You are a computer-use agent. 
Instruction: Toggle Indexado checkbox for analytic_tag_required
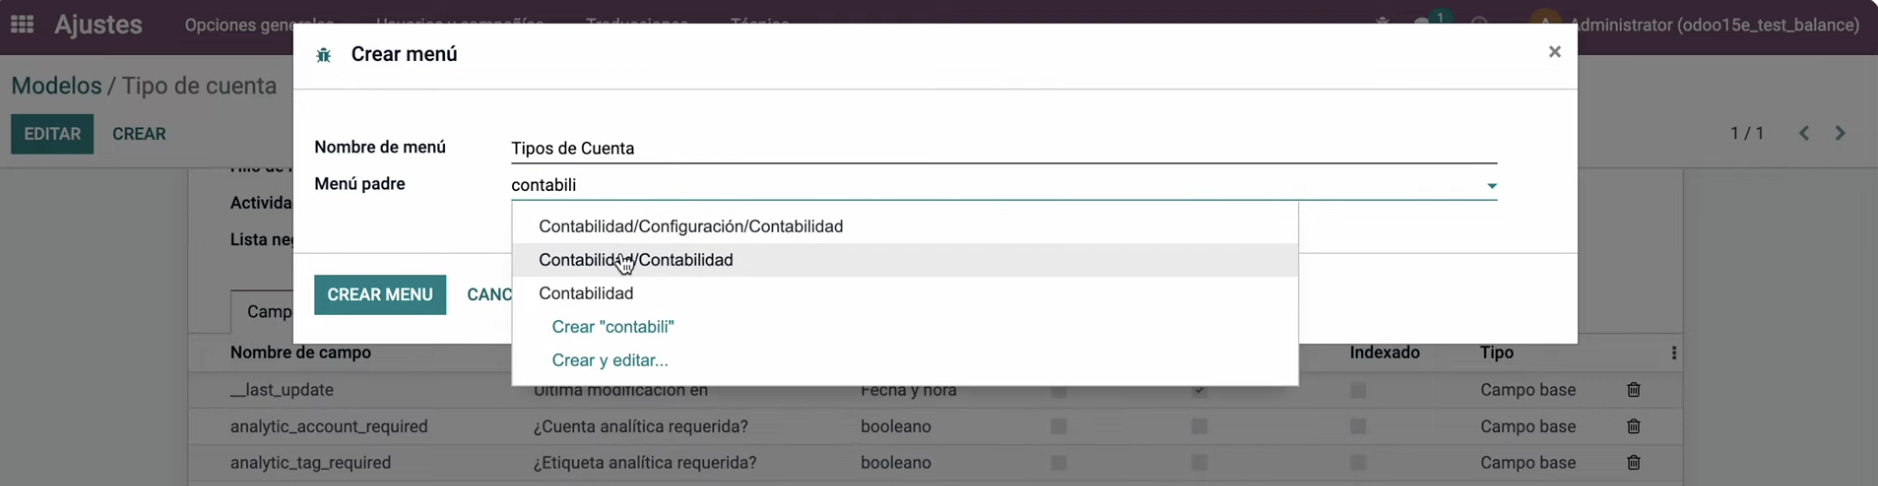(x=1358, y=463)
